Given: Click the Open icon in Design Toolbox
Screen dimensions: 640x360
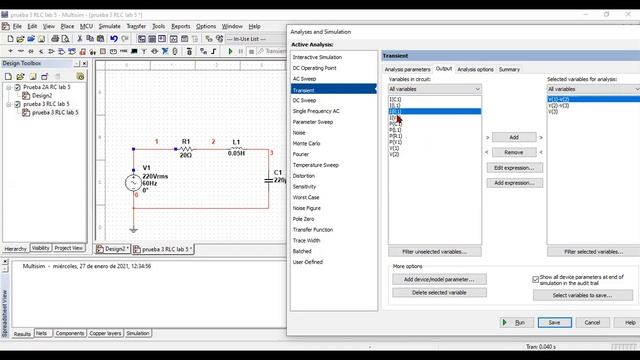Looking at the screenshot, I should pos(20,76).
